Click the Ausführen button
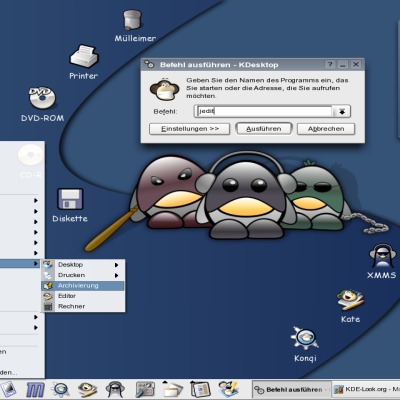This screenshot has height=400, width=400. [264, 129]
